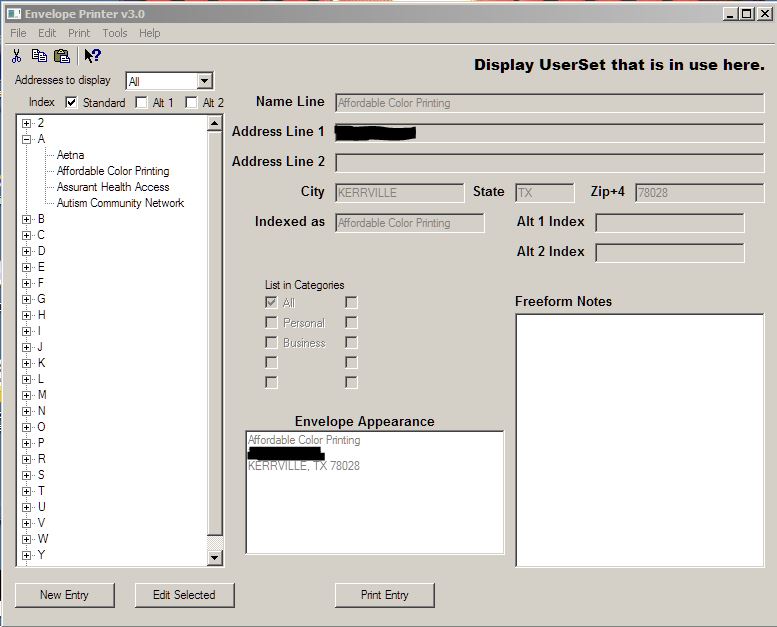The width and height of the screenshot is (777, 627).
Task: Toggle the Standard index checkbox
Action: 71,102
